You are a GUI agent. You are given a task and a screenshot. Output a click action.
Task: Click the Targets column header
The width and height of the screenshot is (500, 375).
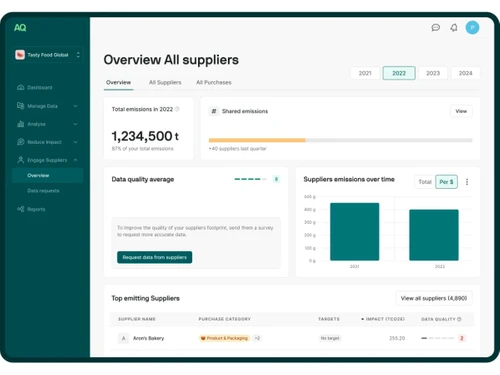click(x=329, y=319)
